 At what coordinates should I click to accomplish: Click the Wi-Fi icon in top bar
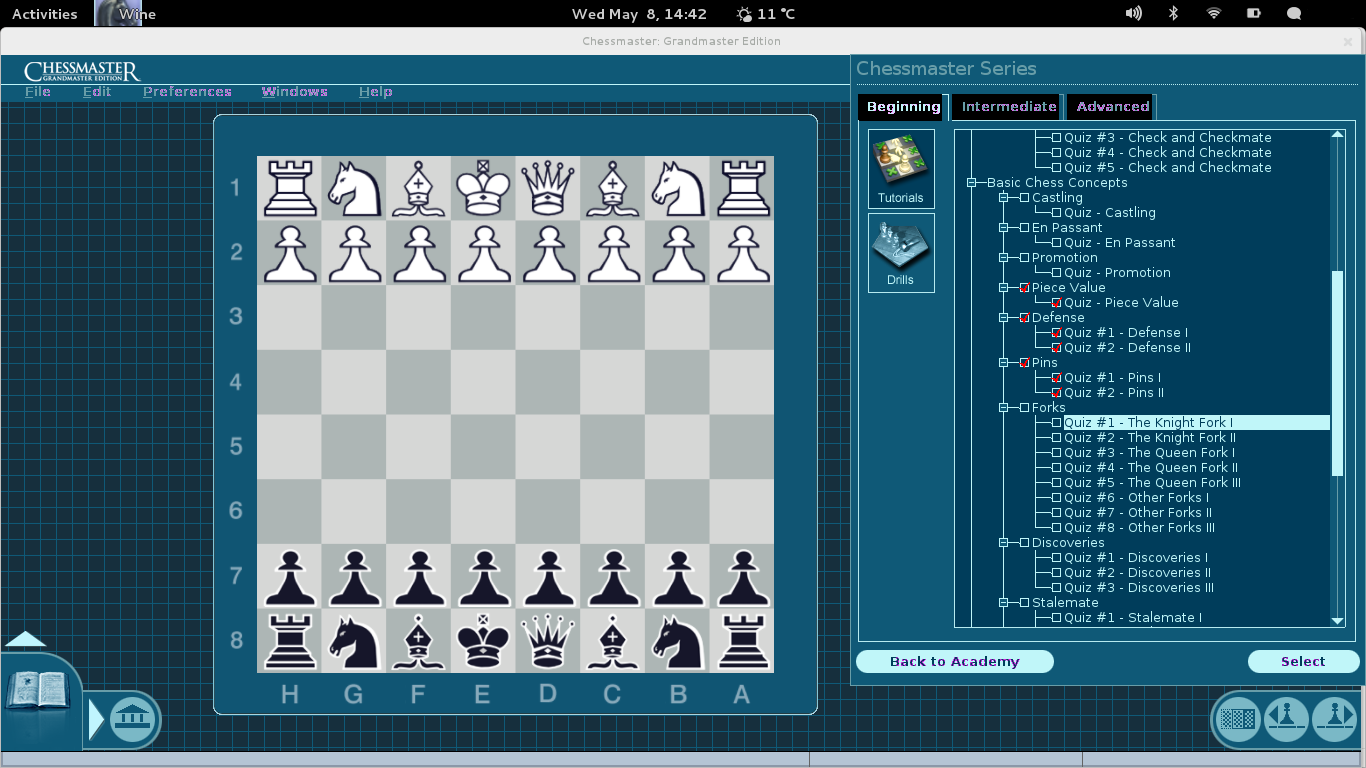click(1214, 13)
